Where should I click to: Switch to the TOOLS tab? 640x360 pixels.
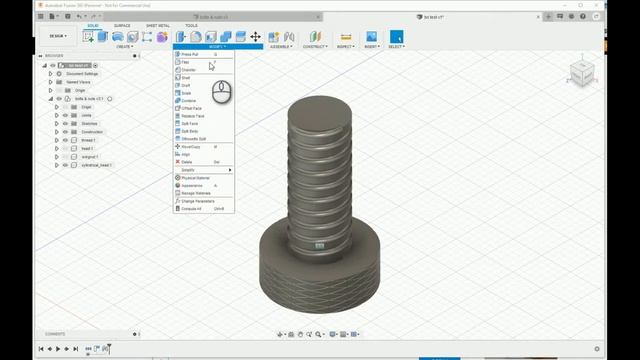191,26
